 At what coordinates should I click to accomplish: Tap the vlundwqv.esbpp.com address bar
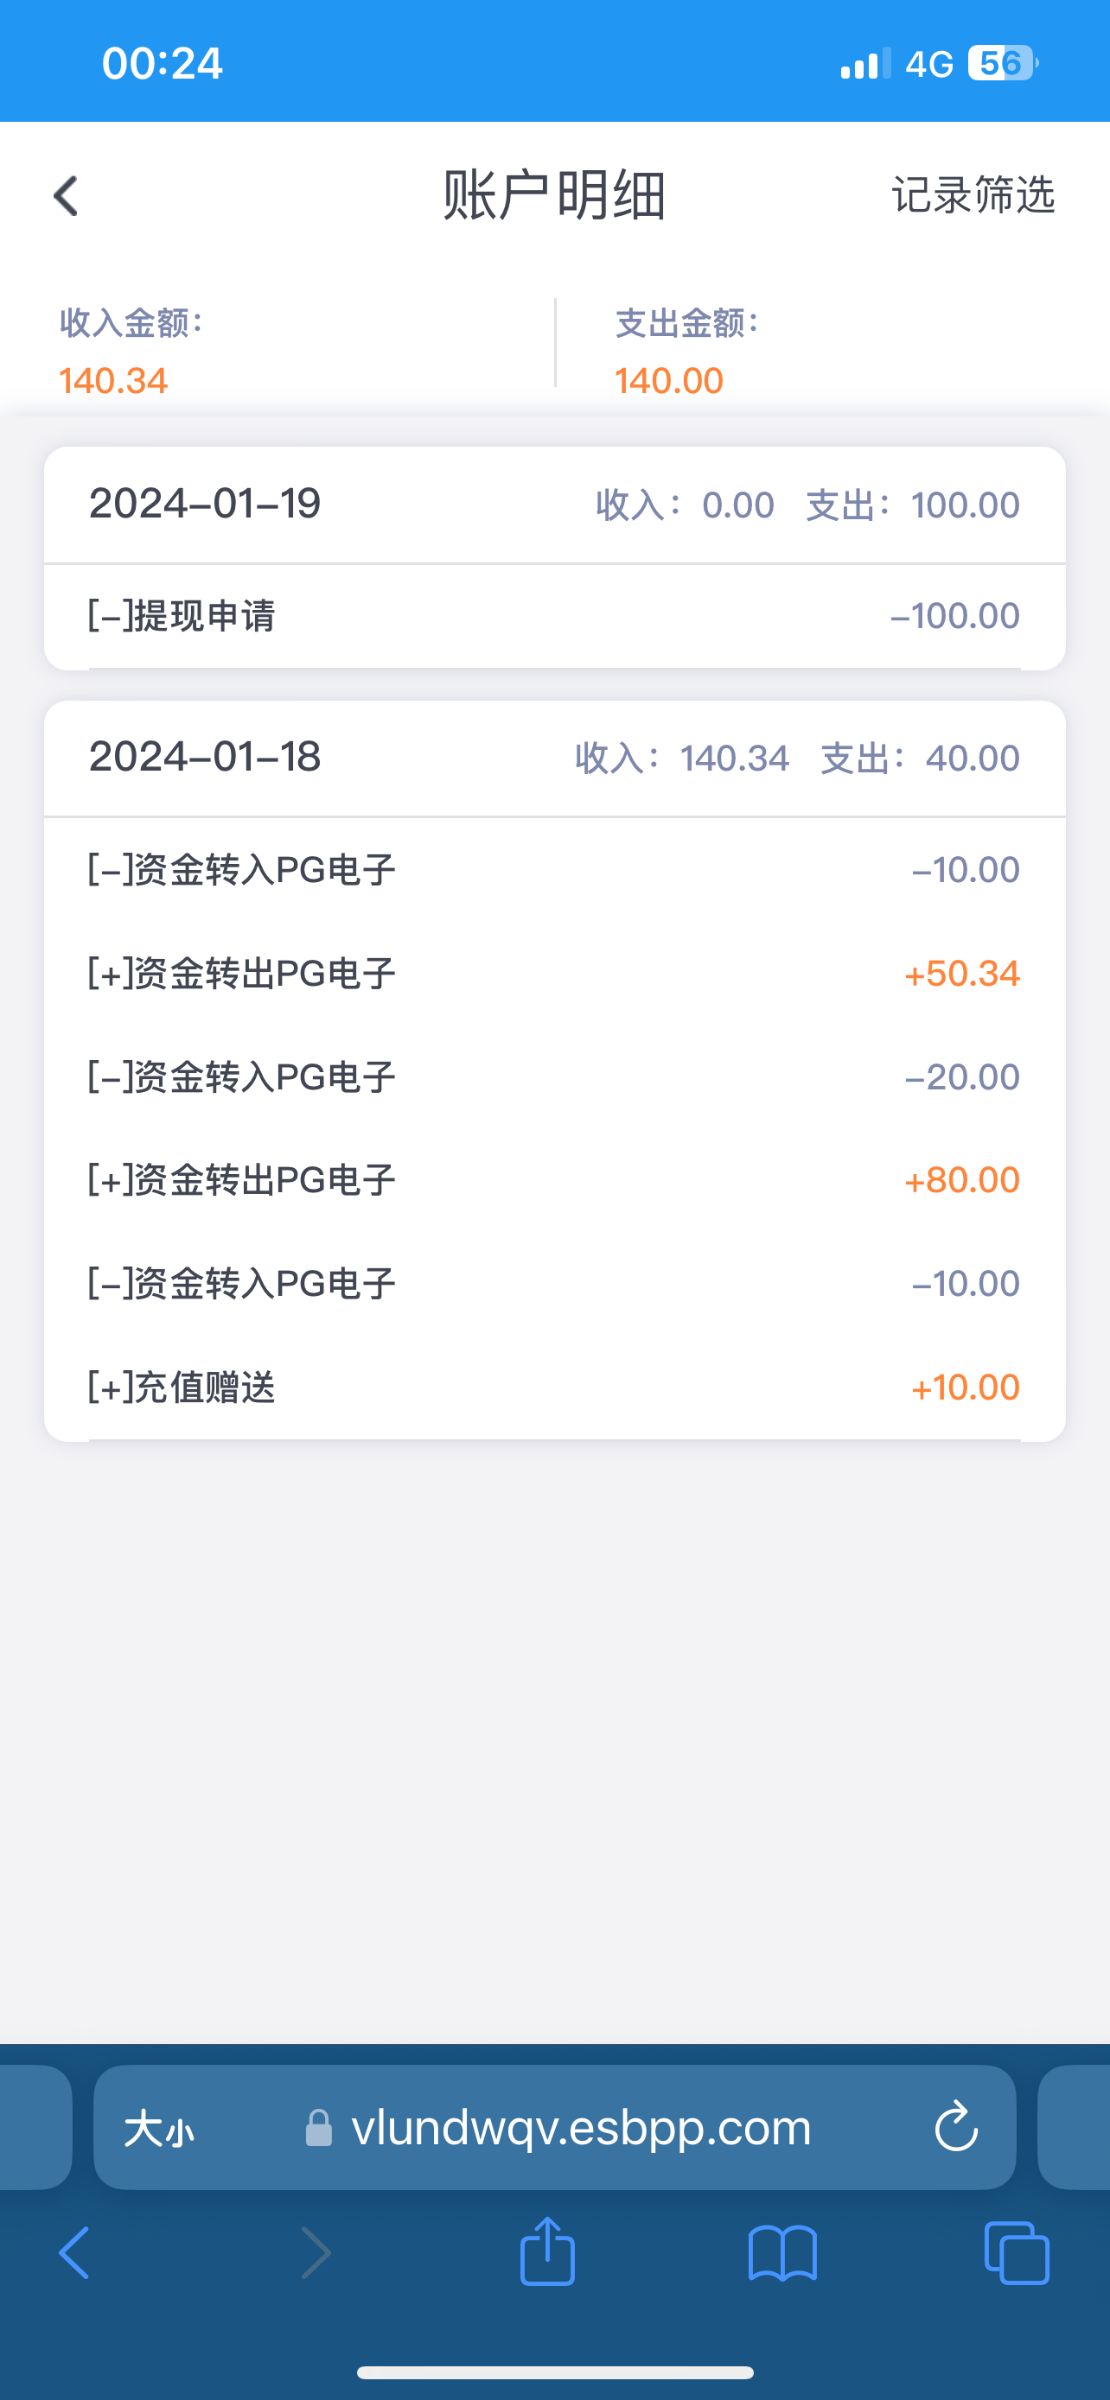pyautogui.click(x=580, y=2128)
